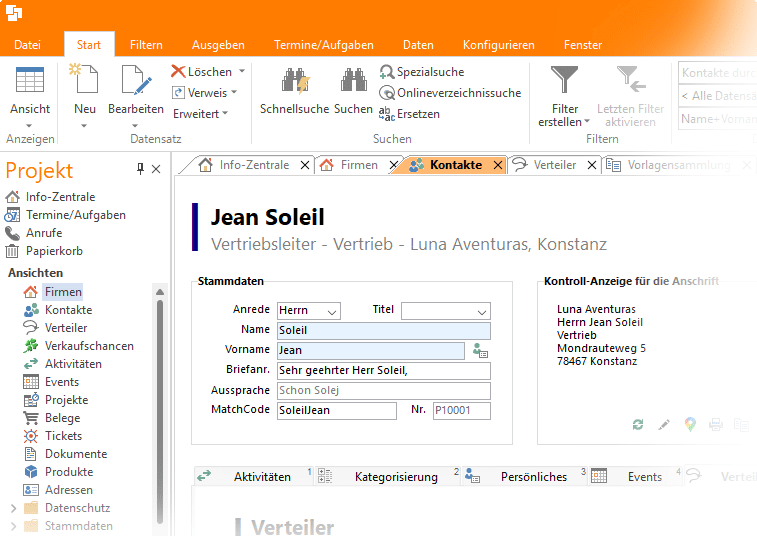Click the map location icon in address panel
The height and width of the screenshot is (536, 757).
(x=690, y=425)
